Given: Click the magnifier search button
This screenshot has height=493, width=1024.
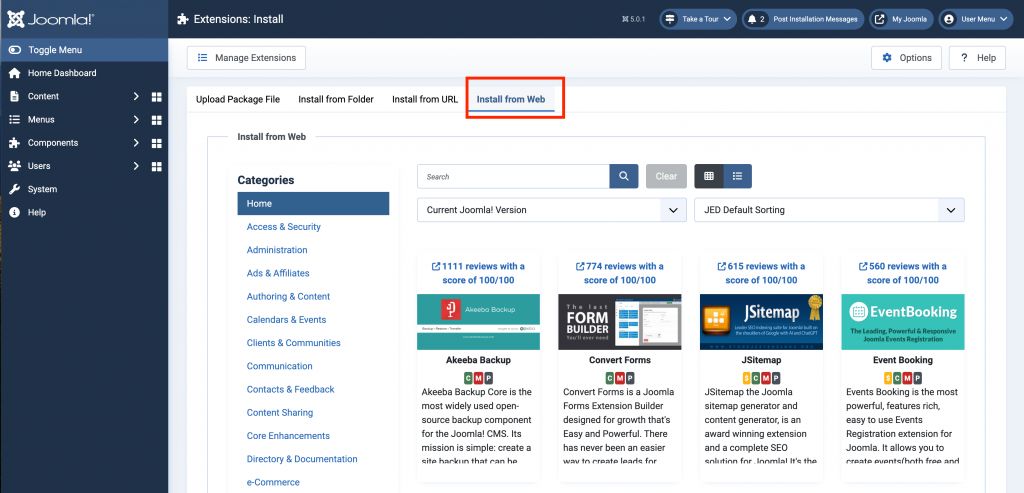Looking at the screenshot, I should pyautogui.click(x=624, y=176).
